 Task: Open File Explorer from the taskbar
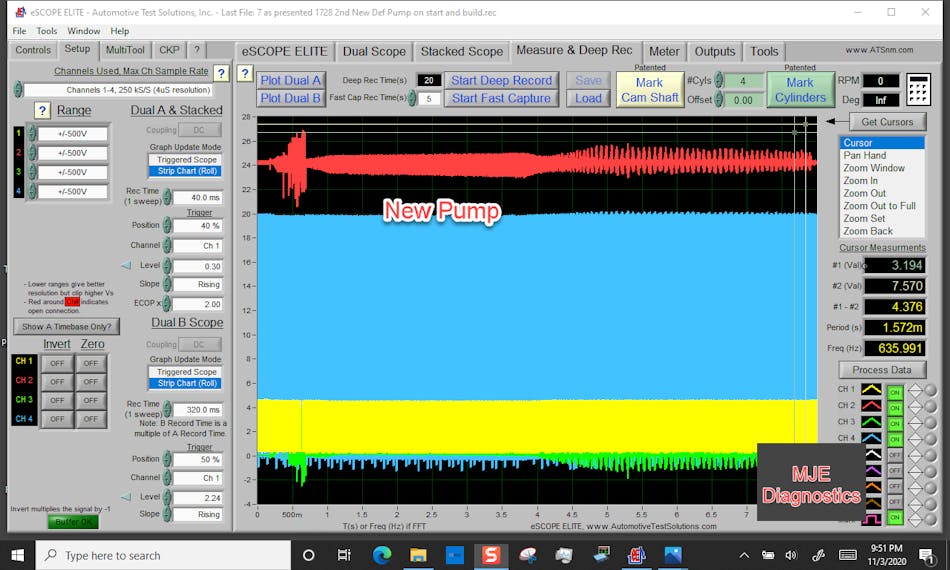point(417,555)
